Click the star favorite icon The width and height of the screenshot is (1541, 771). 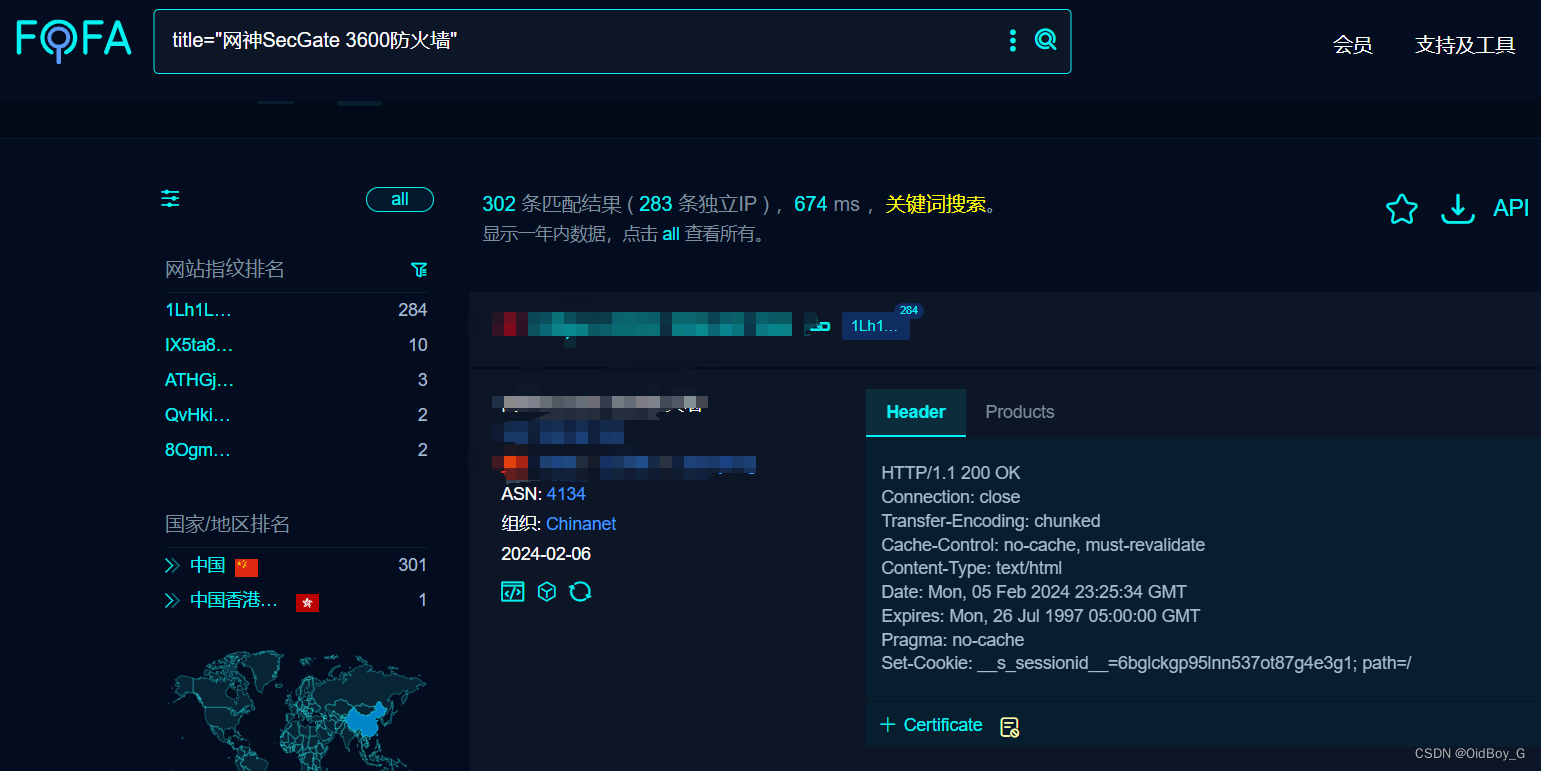point(1401,208)
